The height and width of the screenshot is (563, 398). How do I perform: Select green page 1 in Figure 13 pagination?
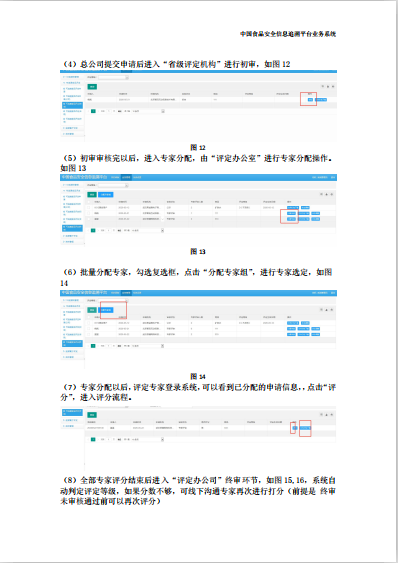pyautogui.click(x=93, y=230)
